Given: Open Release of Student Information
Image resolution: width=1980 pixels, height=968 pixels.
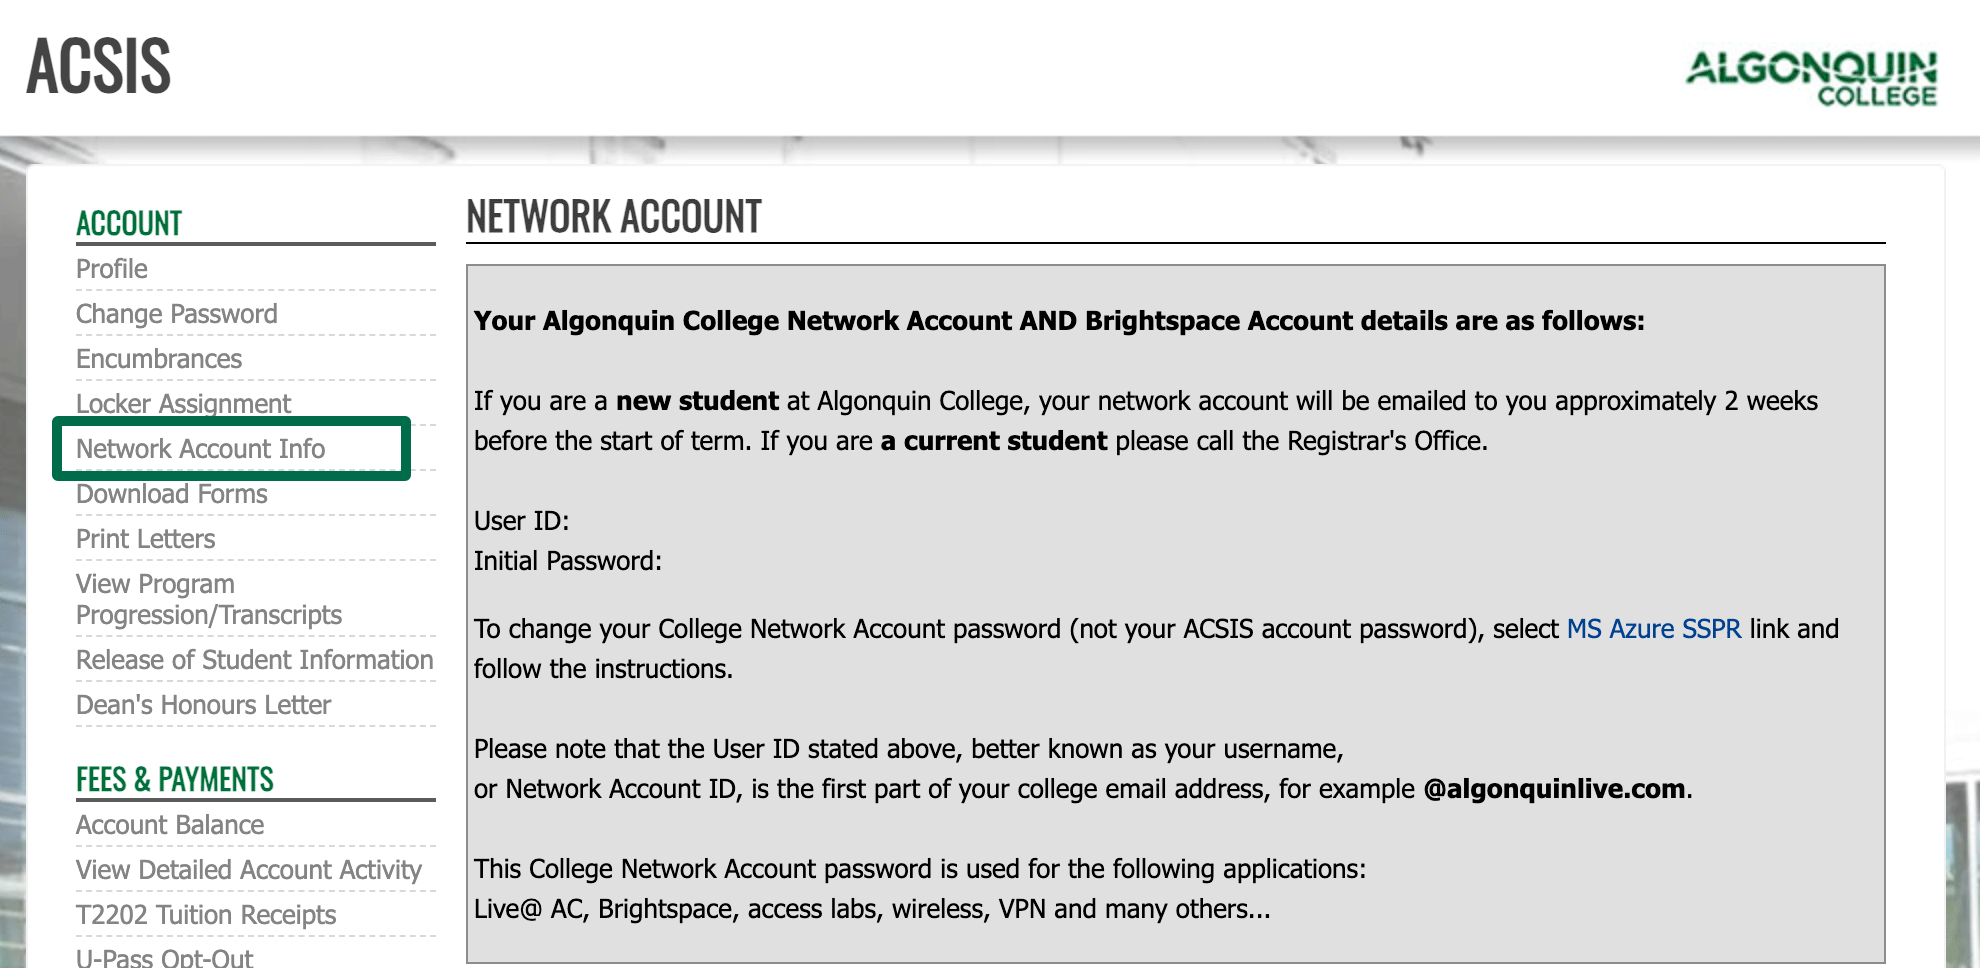Looking at the screenshot, I should coord(255,660).
